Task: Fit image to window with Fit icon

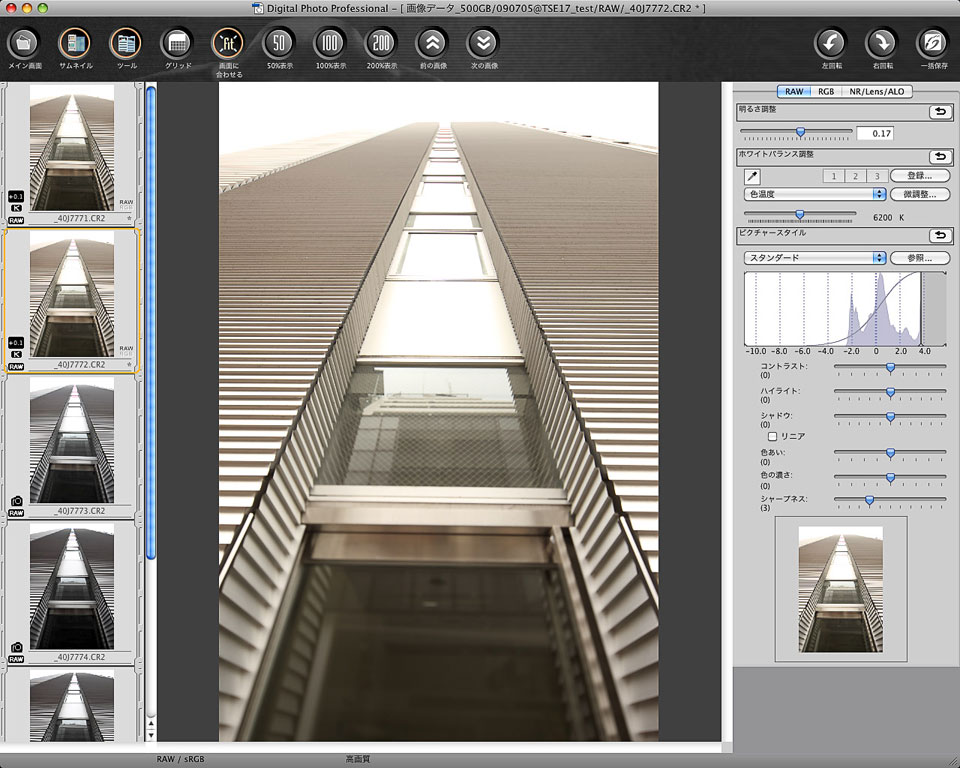Action: [227, 44]
